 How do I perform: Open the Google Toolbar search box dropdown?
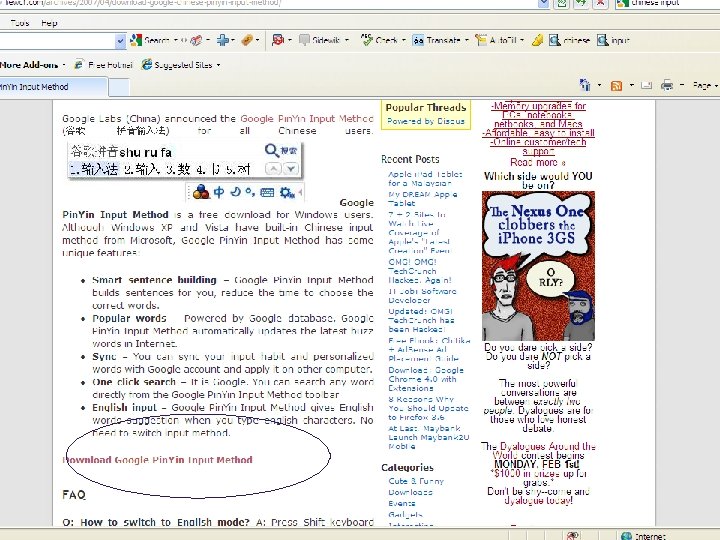click(x=120, y=41)
